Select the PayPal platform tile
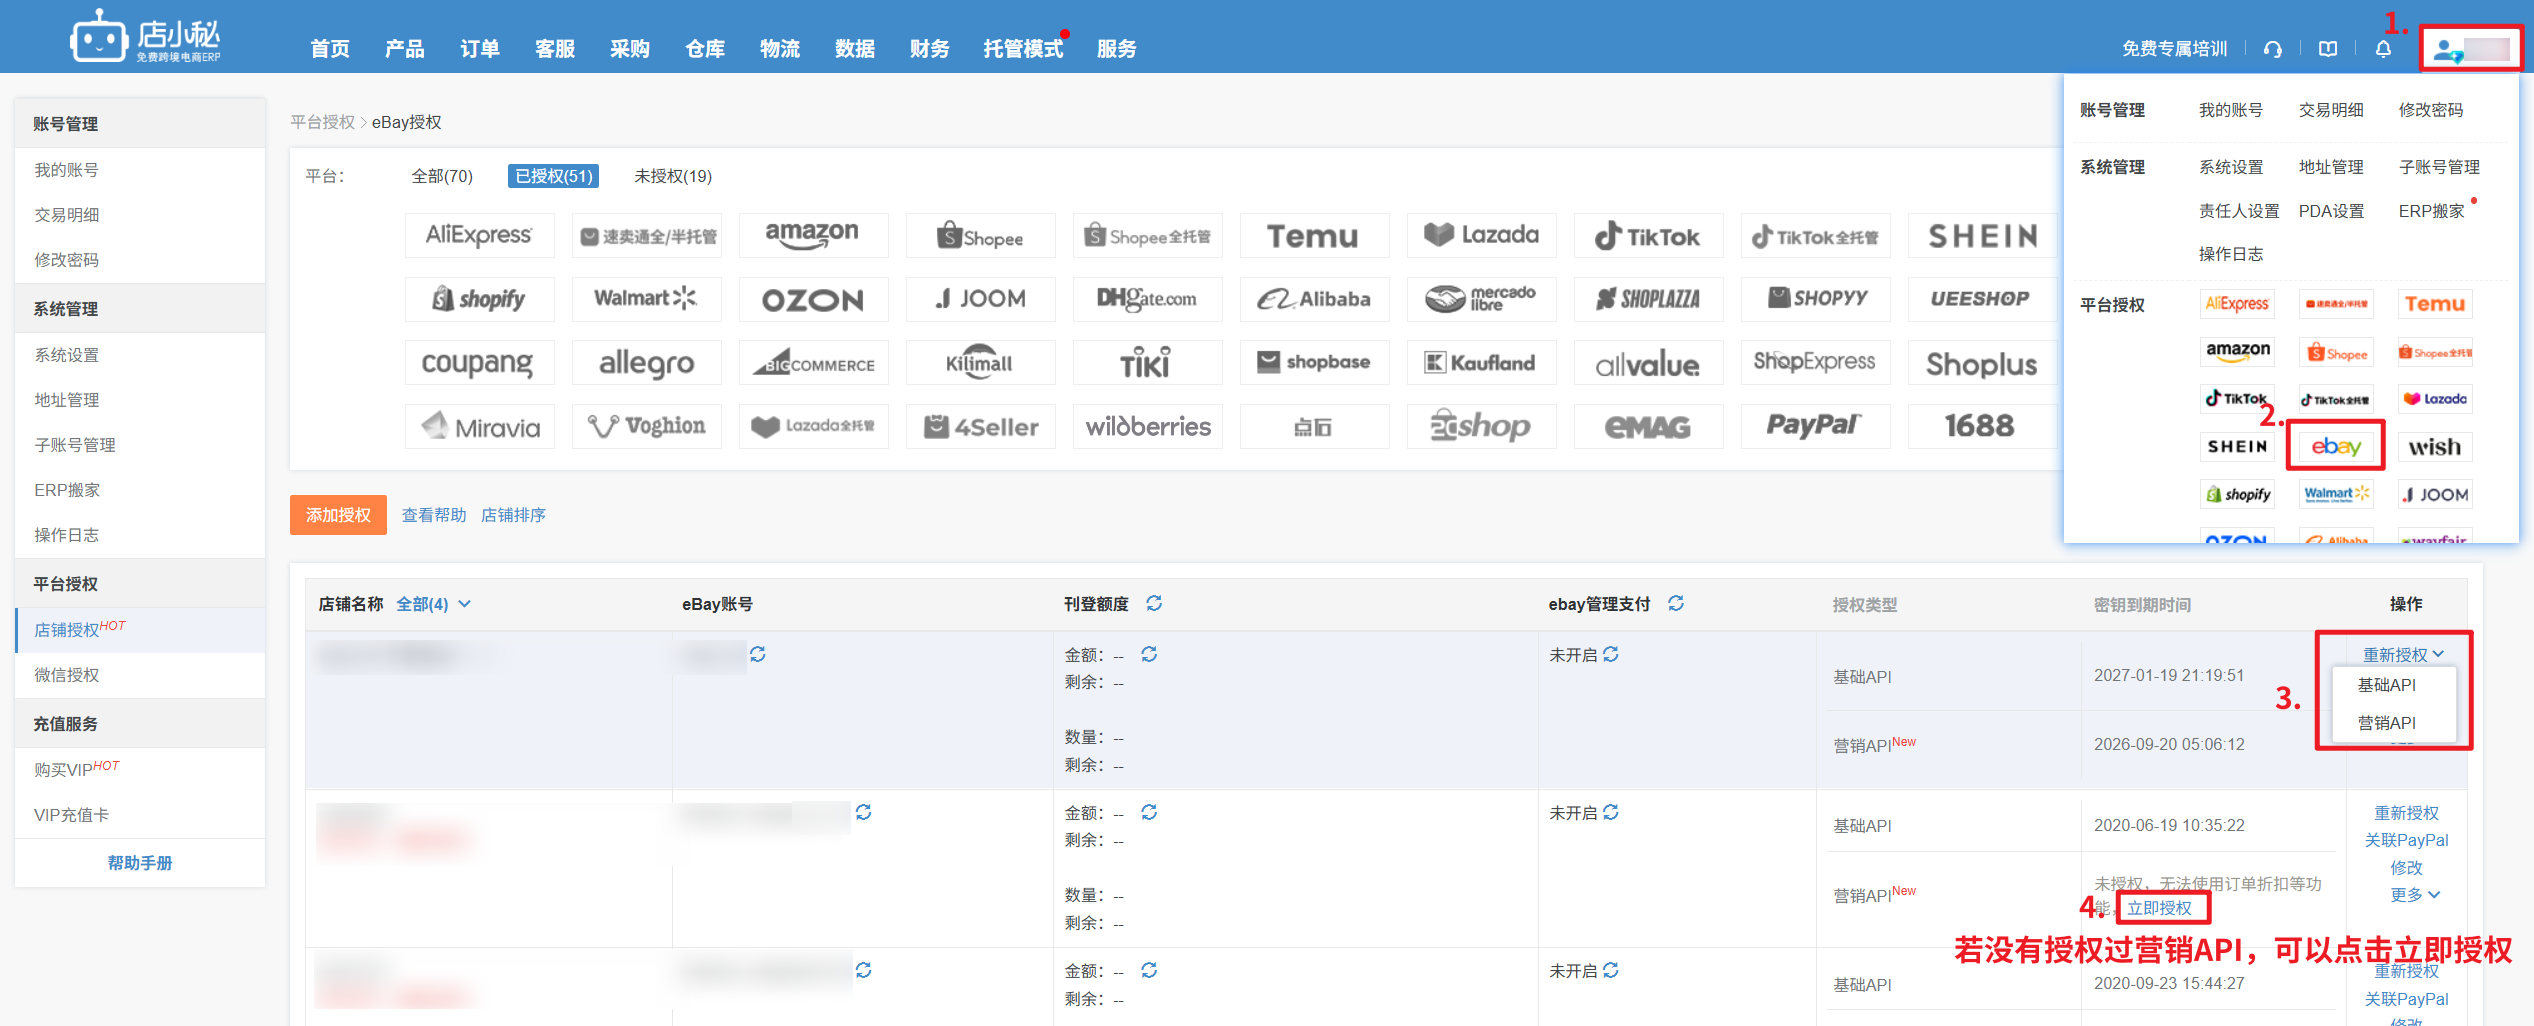Image resolution: width=2534 pixels, height=1026 pixels. [1814, 426]
